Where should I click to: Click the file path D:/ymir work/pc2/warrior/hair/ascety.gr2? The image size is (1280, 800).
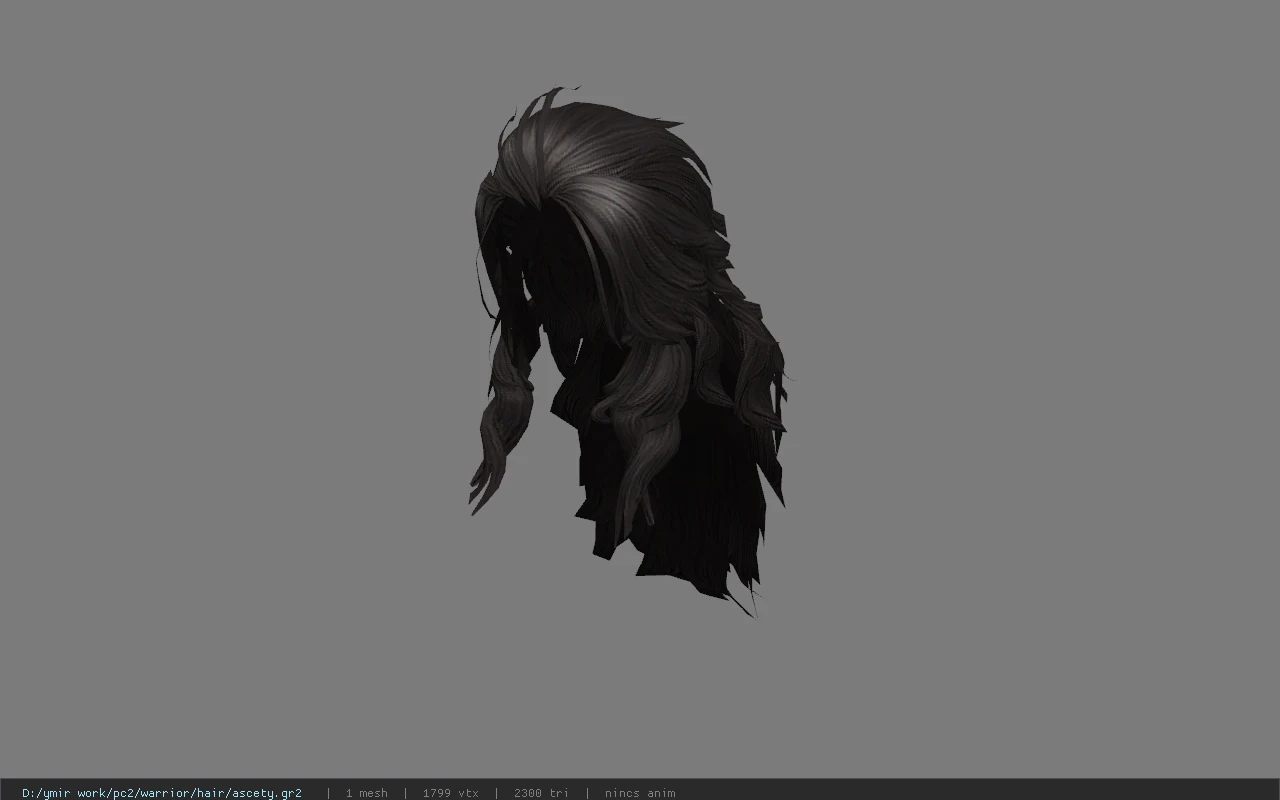(162, 793)
